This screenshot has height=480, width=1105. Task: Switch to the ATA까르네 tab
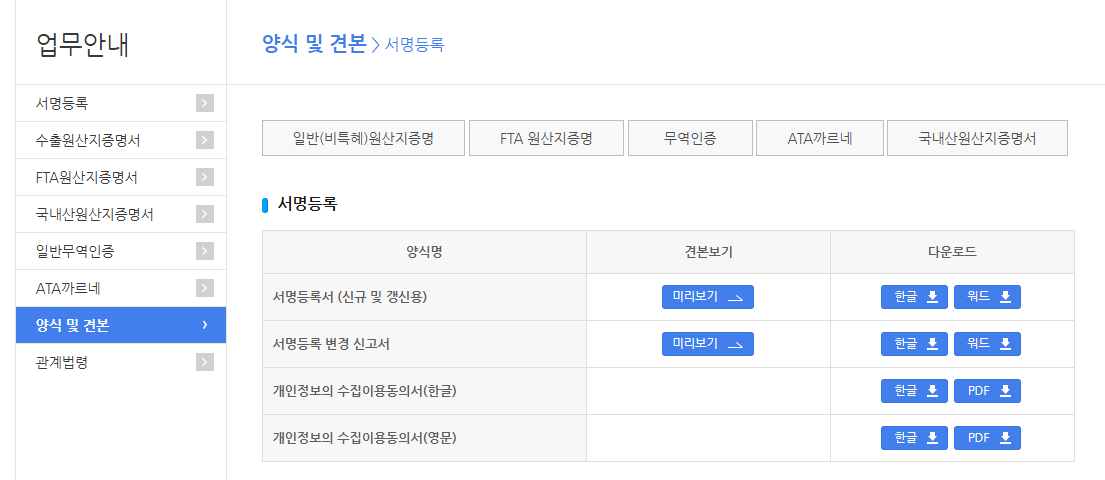(x=820, y=138)
